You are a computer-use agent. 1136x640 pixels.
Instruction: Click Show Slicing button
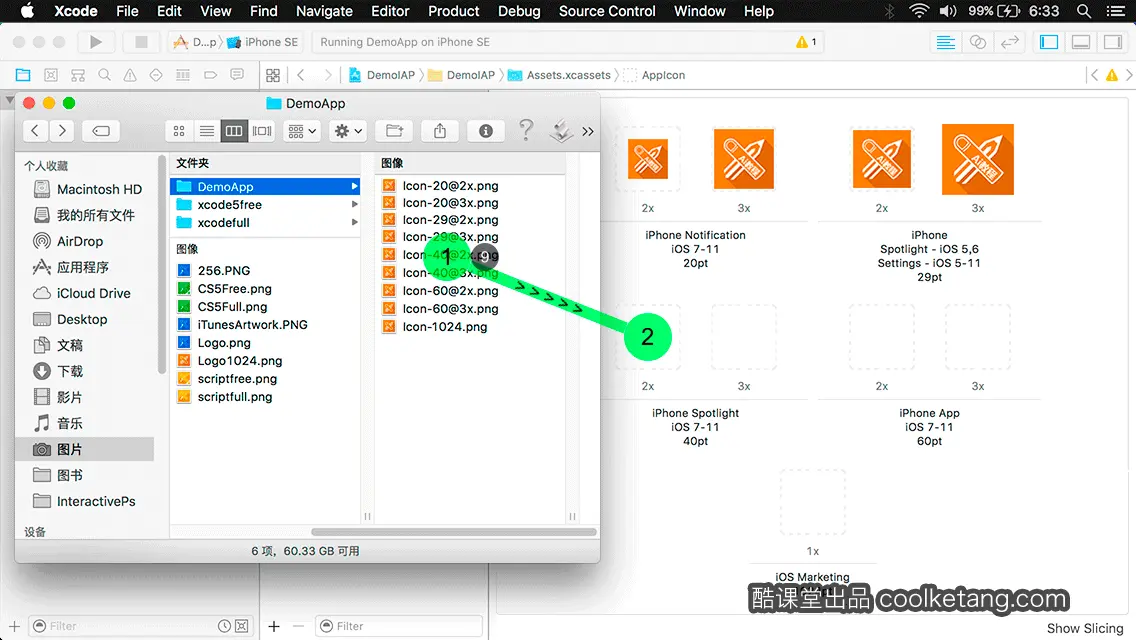point(1085,628)
